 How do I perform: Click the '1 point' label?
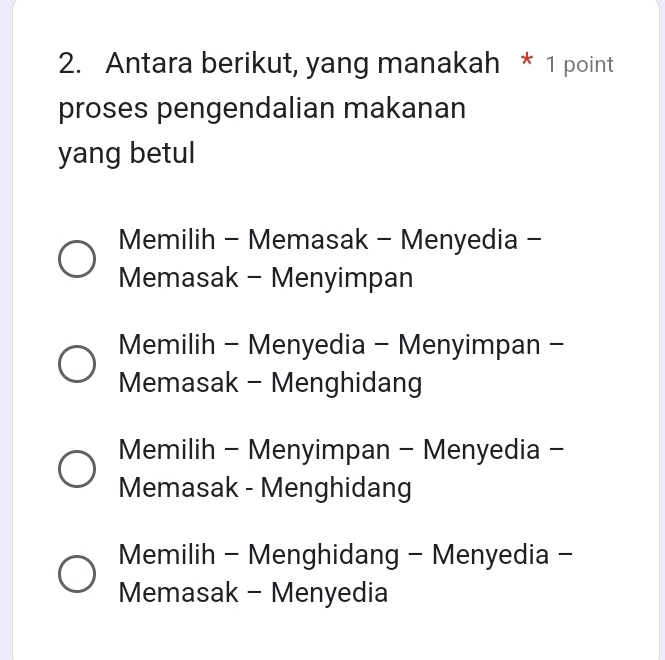coord(580,66)
